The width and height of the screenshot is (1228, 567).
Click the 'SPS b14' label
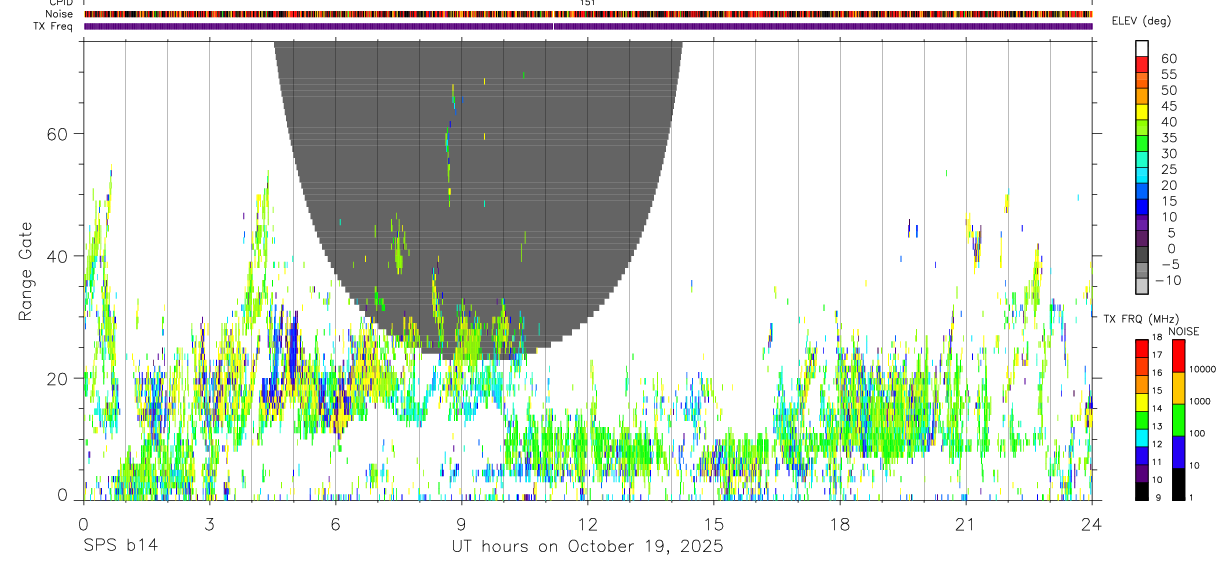click(120, 546)
